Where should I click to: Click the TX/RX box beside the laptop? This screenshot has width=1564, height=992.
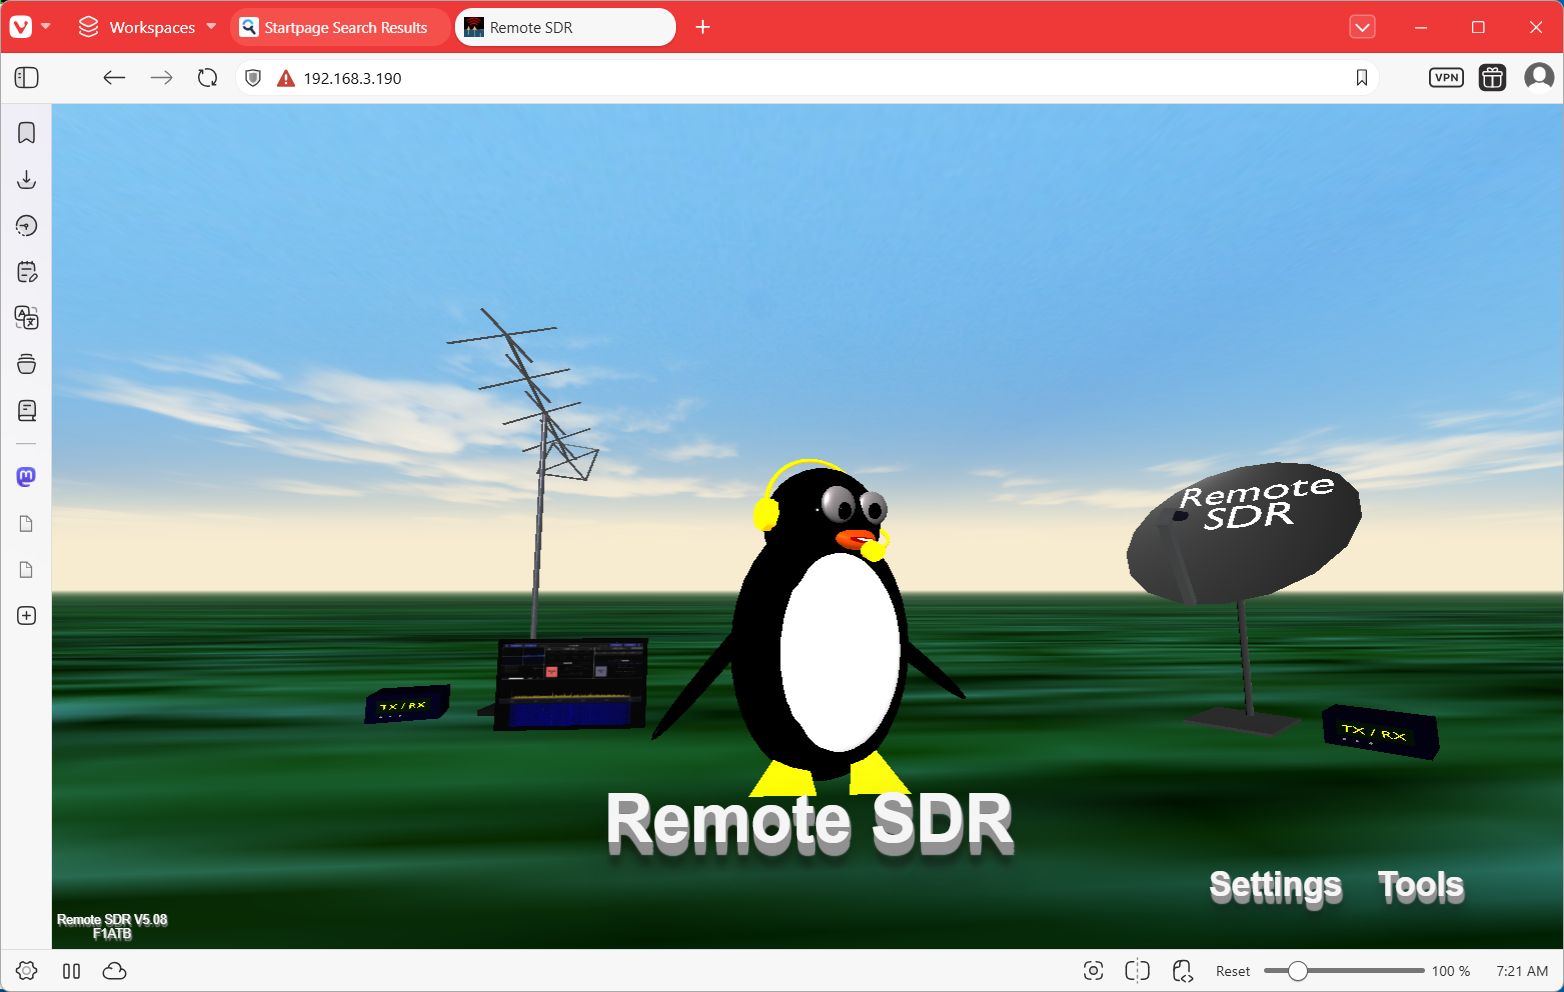coord(407,704)
